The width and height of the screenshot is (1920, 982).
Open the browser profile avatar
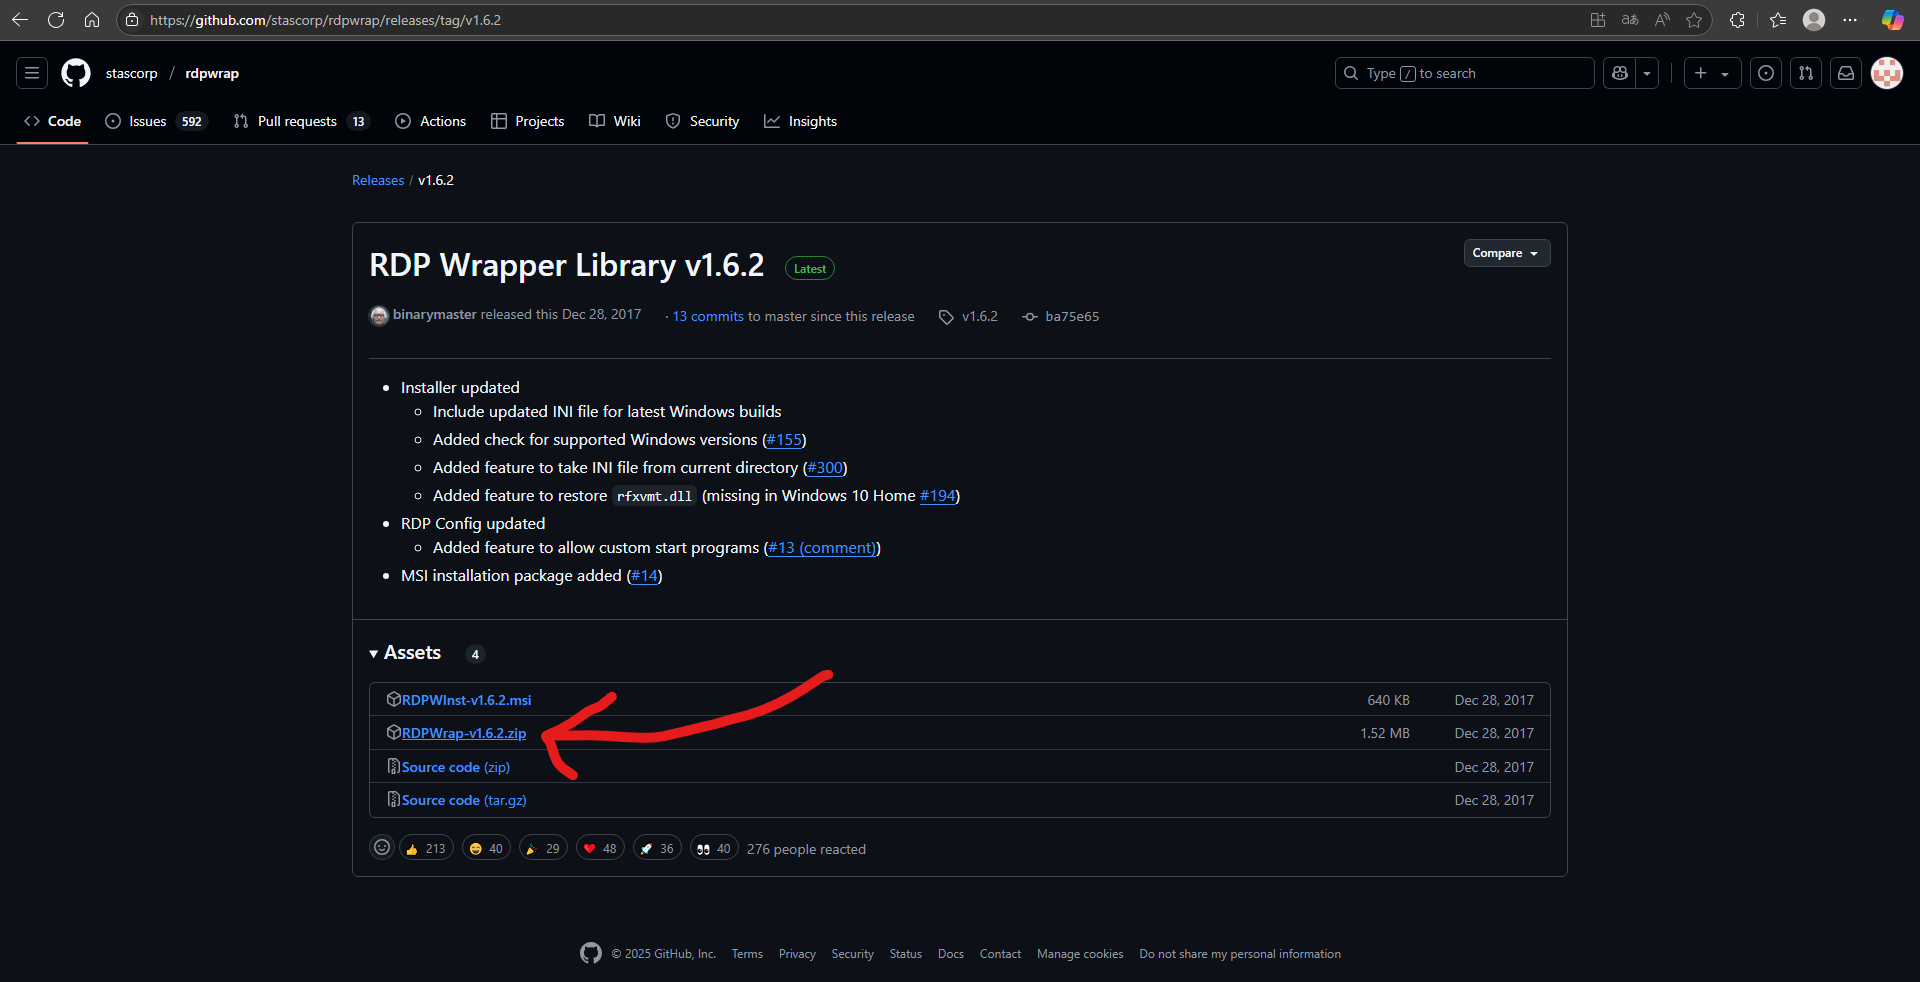click(1814, 20)
